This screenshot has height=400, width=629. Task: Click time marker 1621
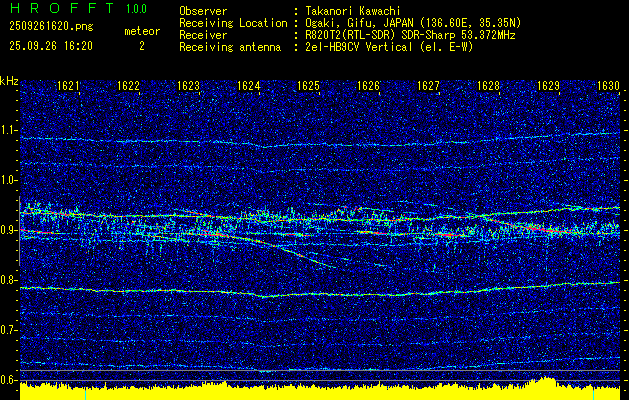point(68,85)
